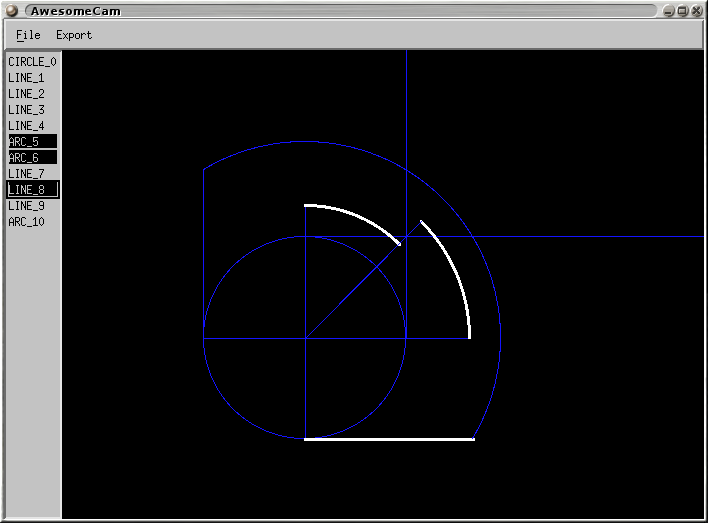Click the white inner arc left of the diagonal

click(357, 217)
